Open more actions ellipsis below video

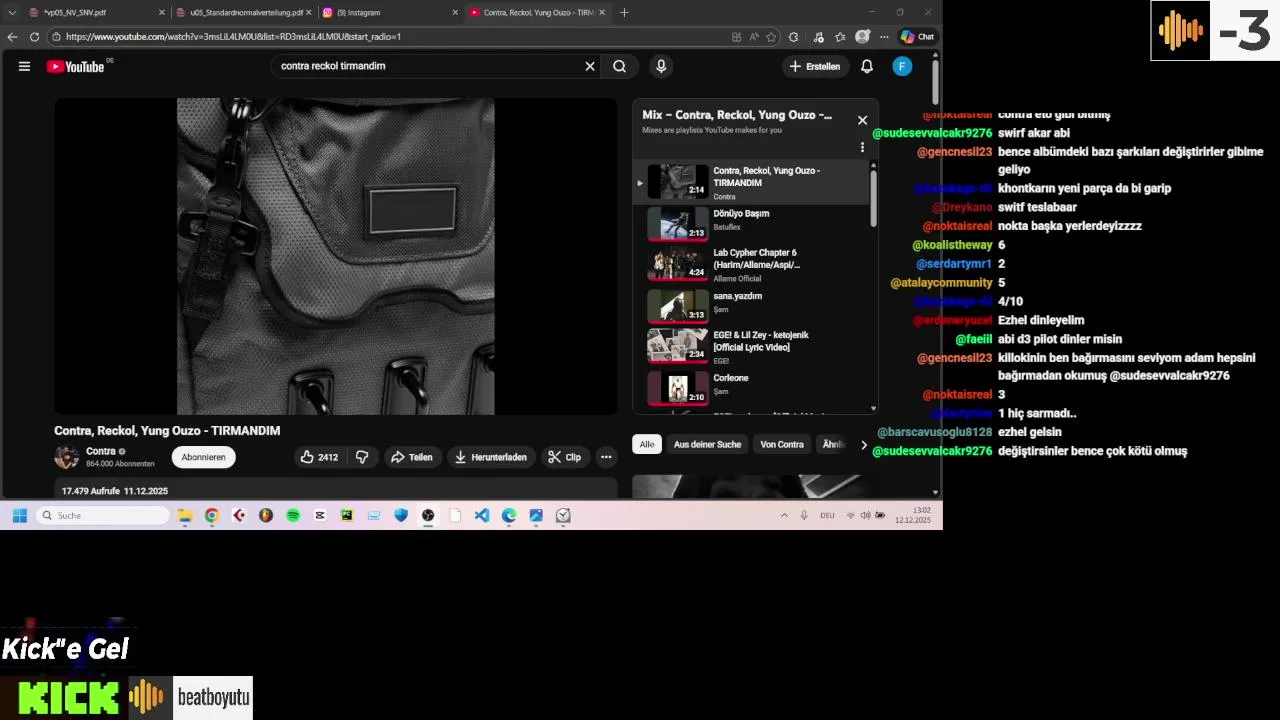click(x=606, y=457)
